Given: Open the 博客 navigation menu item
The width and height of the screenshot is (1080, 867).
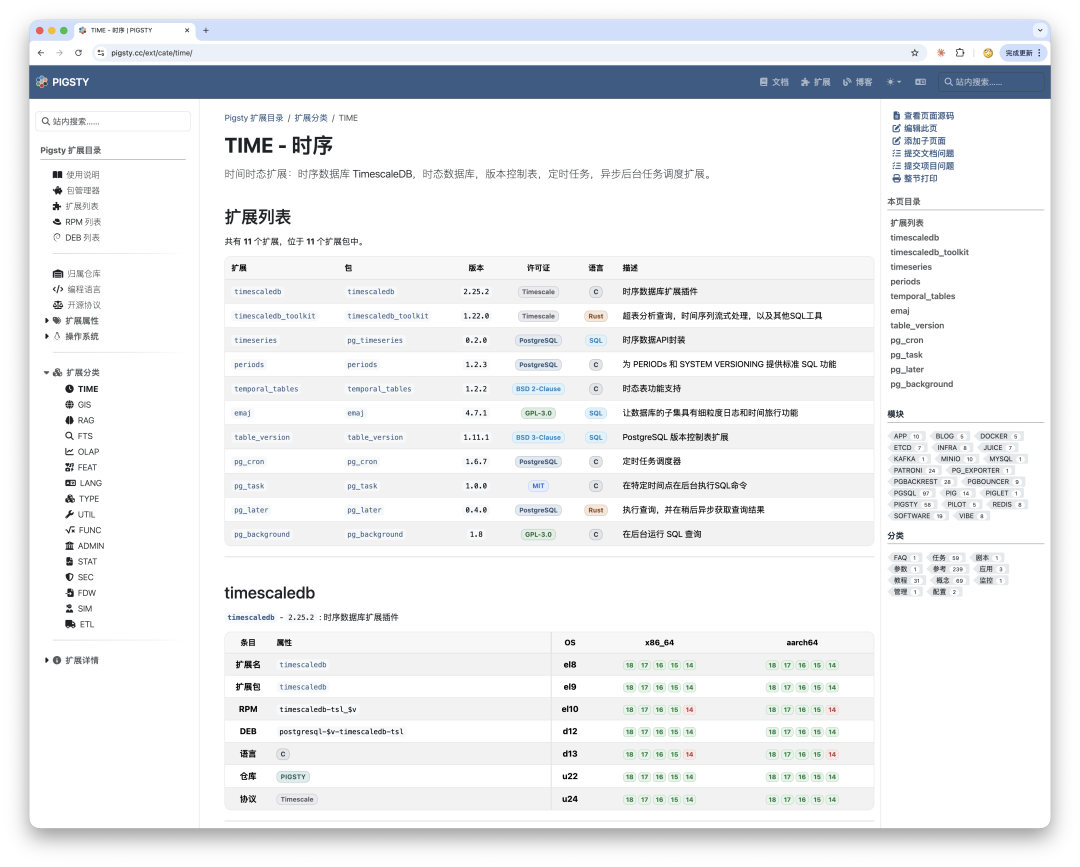Looking at the screenshot, I should [858, 82].
